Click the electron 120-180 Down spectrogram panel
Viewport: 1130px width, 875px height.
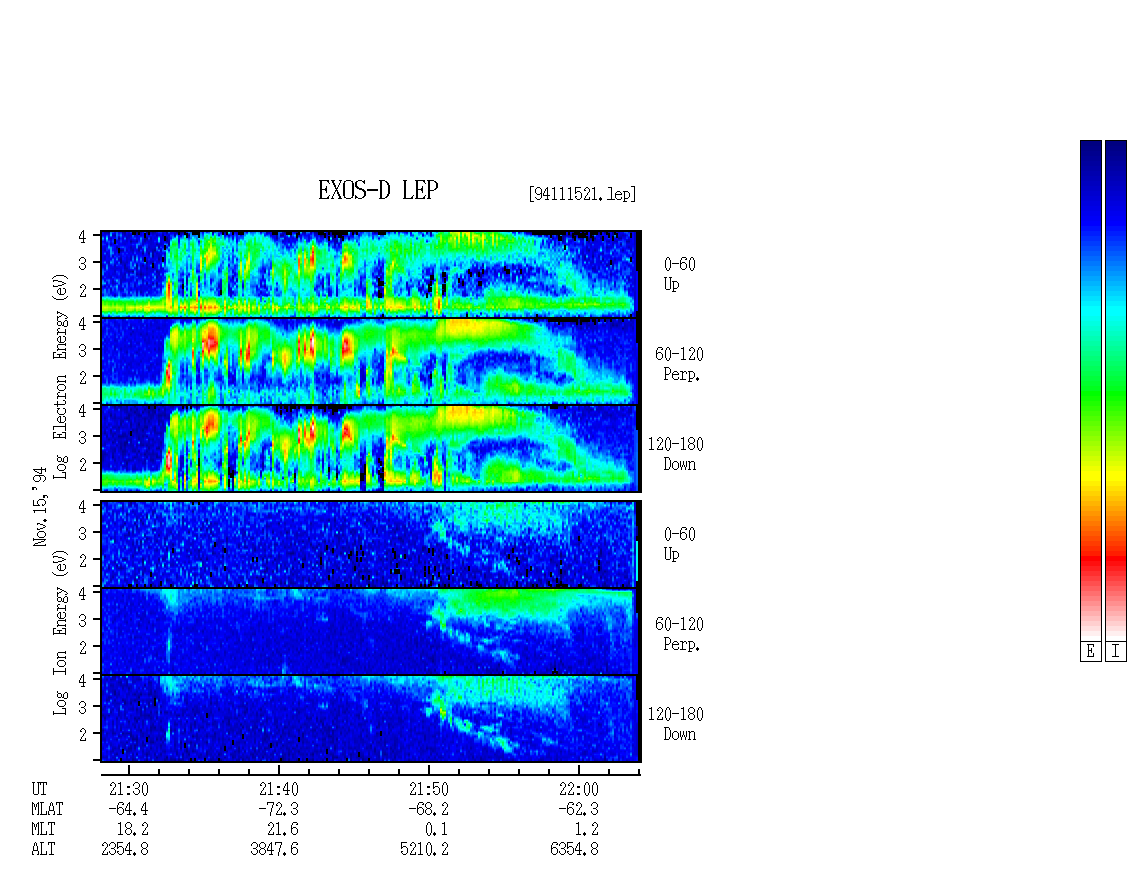pyautogui.click(x=370, y=448)
